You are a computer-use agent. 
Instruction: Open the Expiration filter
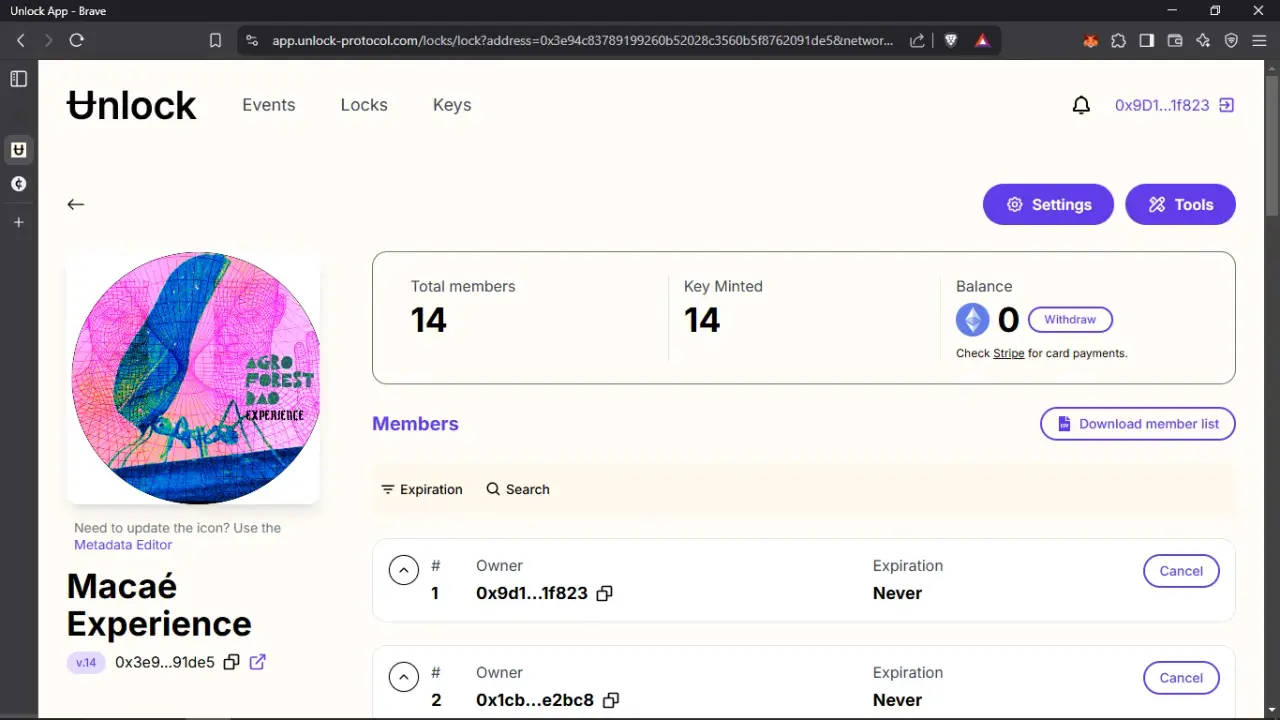coord(421,489)
